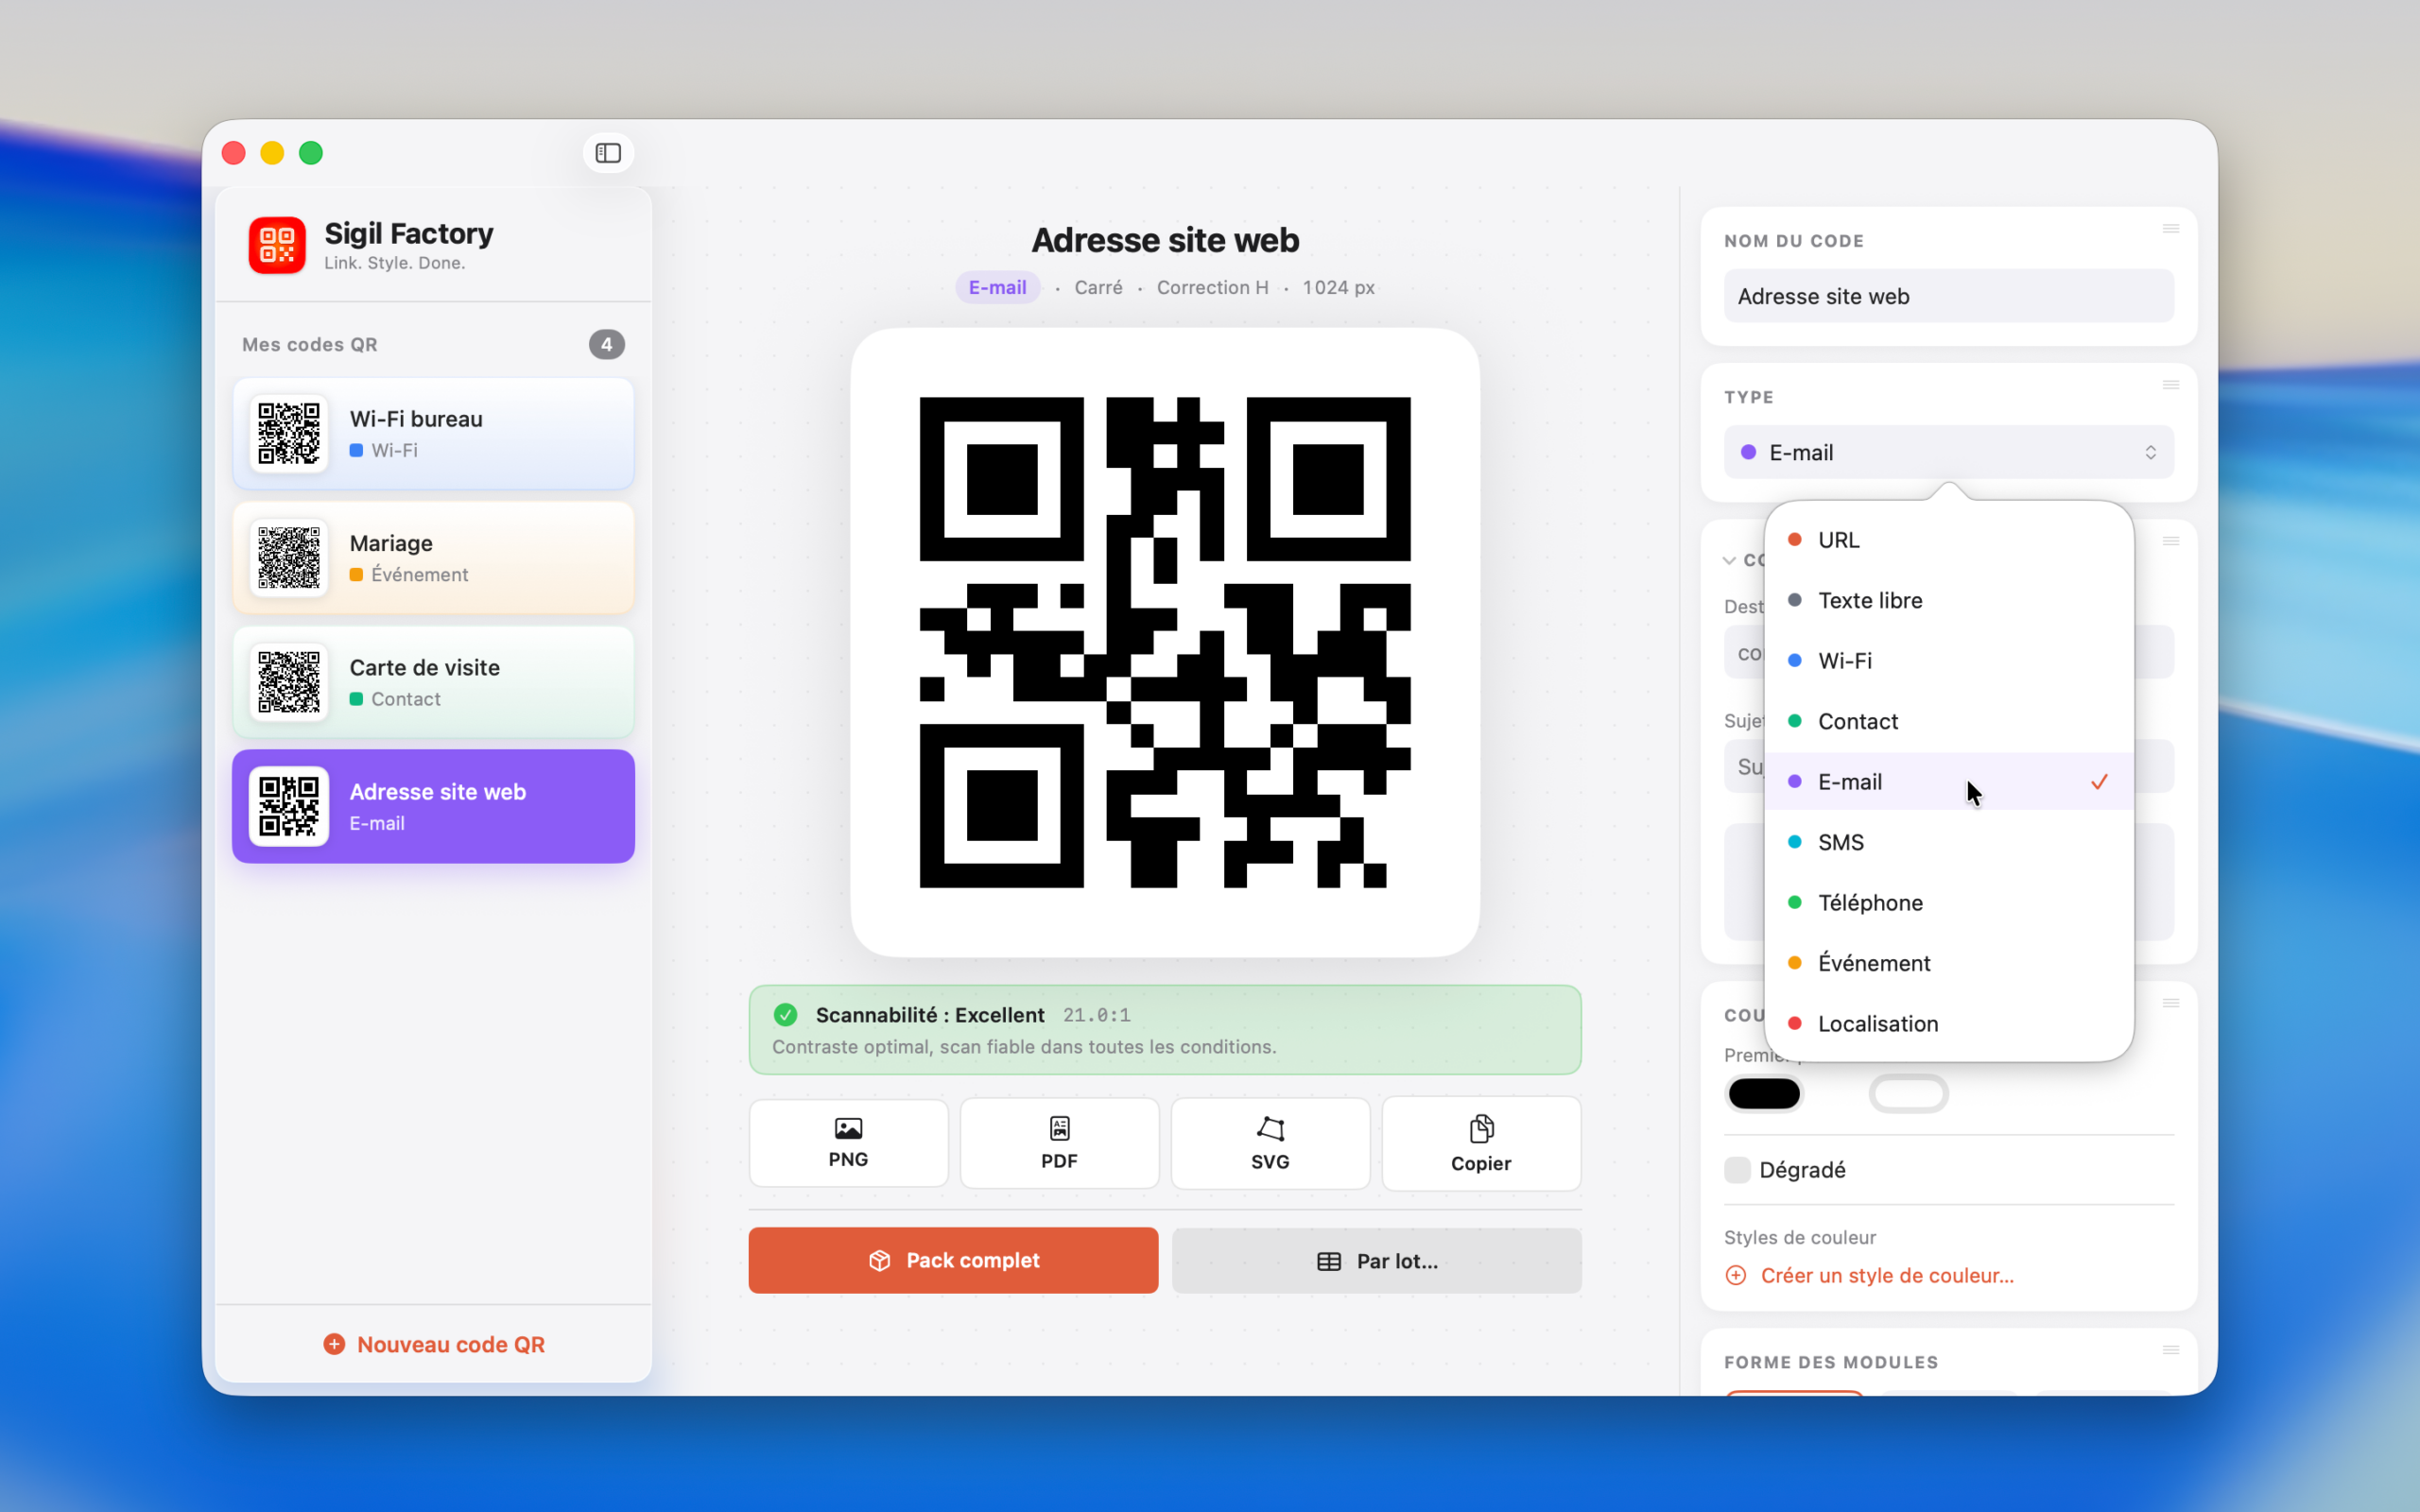
Task: Click the Pack complet button
Action: tap(953, 1260)
